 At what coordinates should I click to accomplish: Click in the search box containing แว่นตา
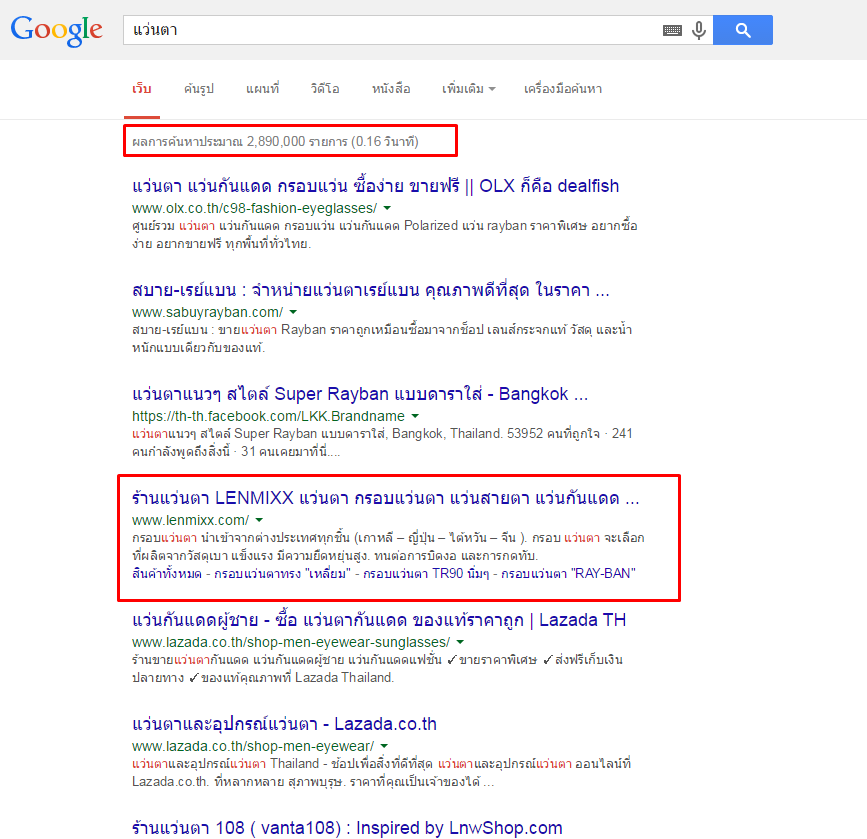[x=390, y=30]
